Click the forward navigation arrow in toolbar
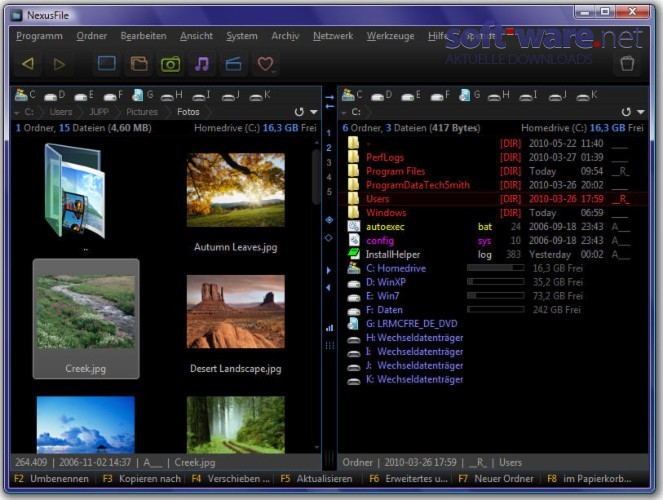The image size is (663, 500). 59,64
